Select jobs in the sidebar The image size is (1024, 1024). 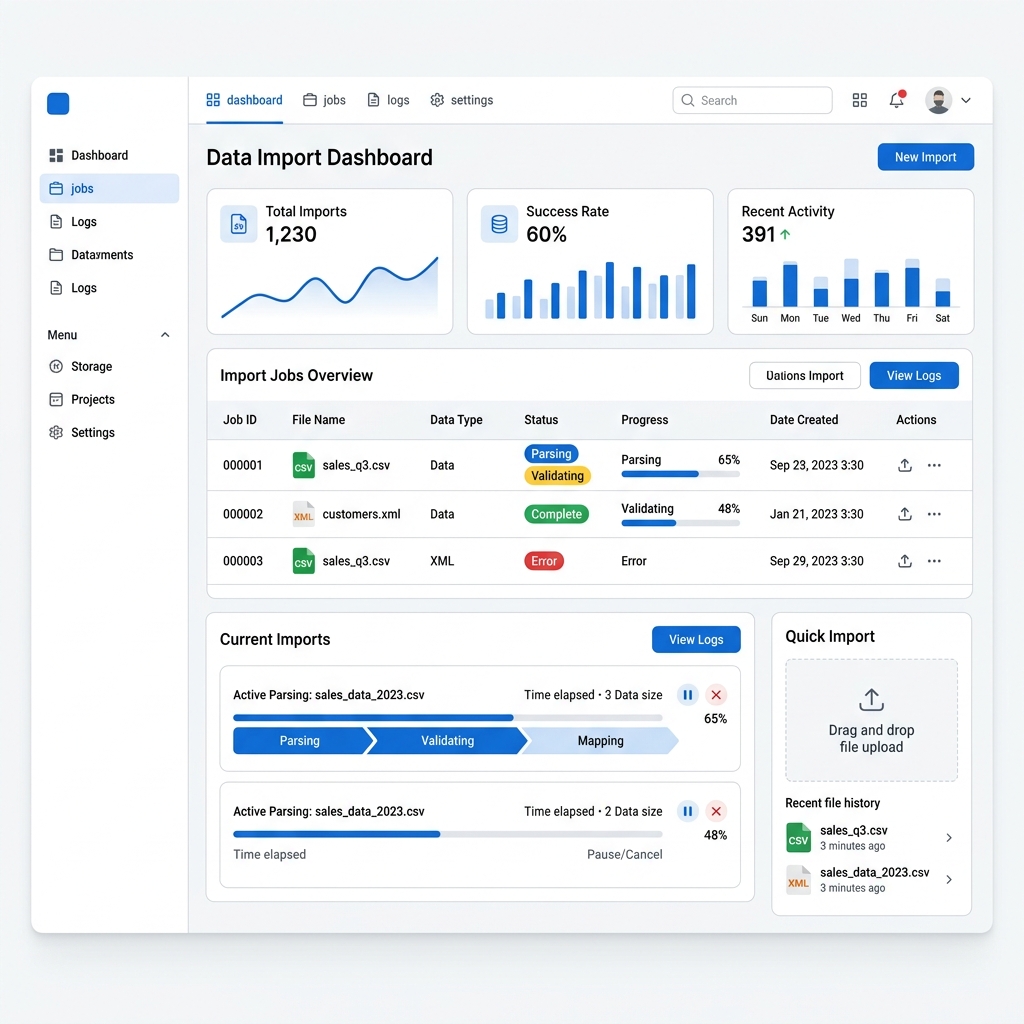tap(109, 188)
